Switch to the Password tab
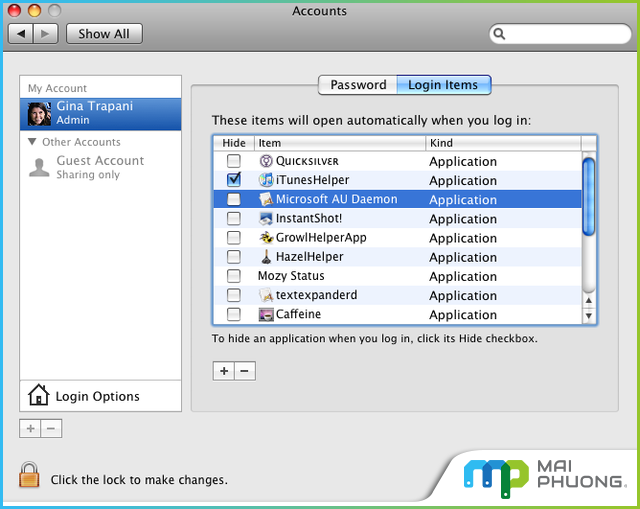This screenshot has height=509, width=640. click(358, 84)
